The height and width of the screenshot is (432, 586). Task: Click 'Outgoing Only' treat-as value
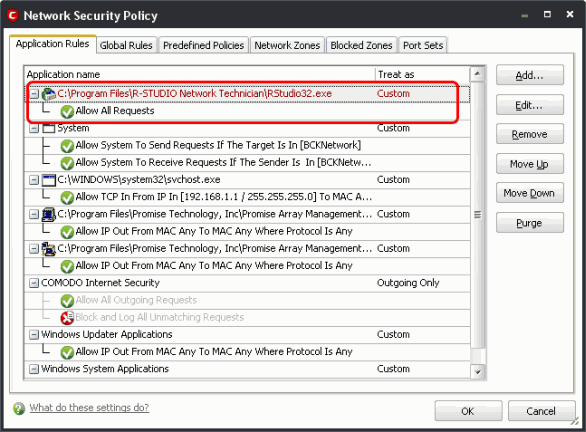click(x=408, y=283)
